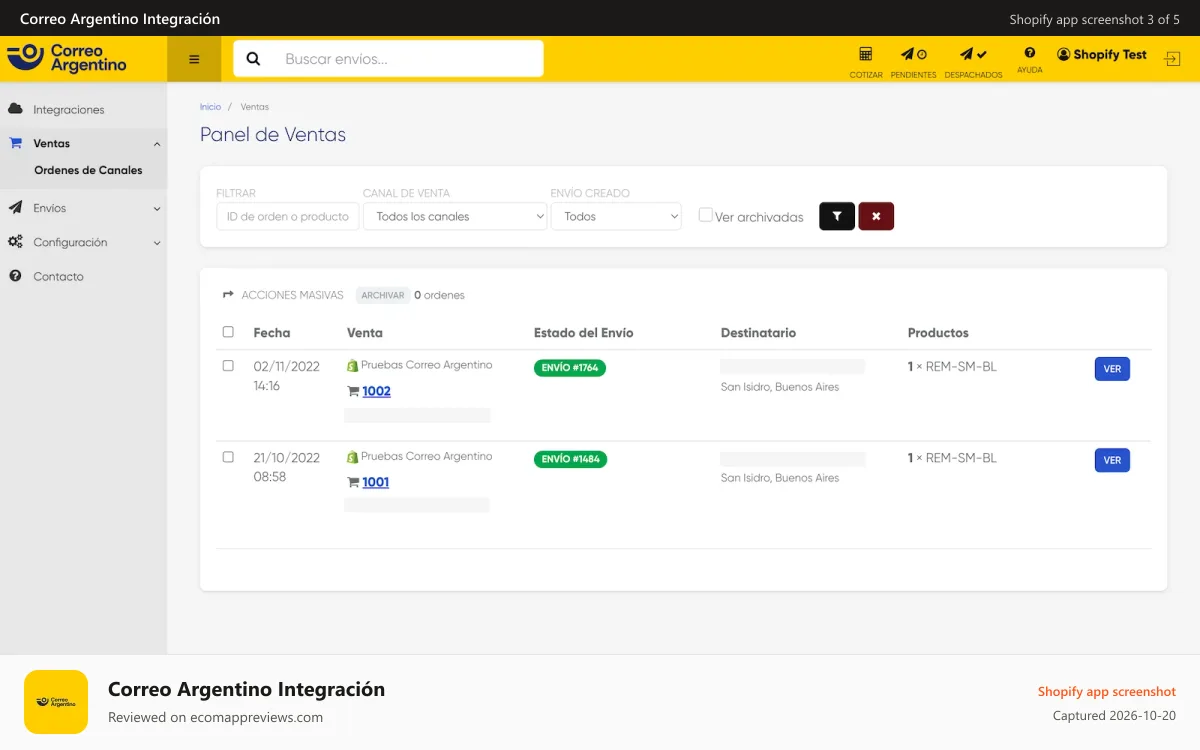Click the Ventas breadcrumb text
The height and width of the screenshot is (750, 1200).
(x=254, y=107)
